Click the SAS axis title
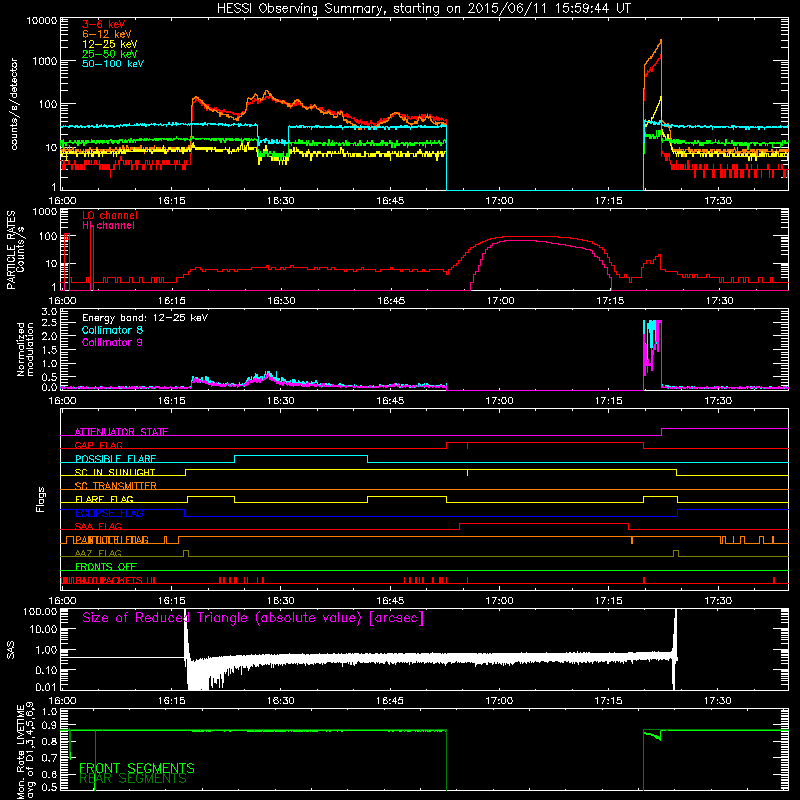Viewport: 800px width, 800px height. pyautogui.click(x=10, y=650)
